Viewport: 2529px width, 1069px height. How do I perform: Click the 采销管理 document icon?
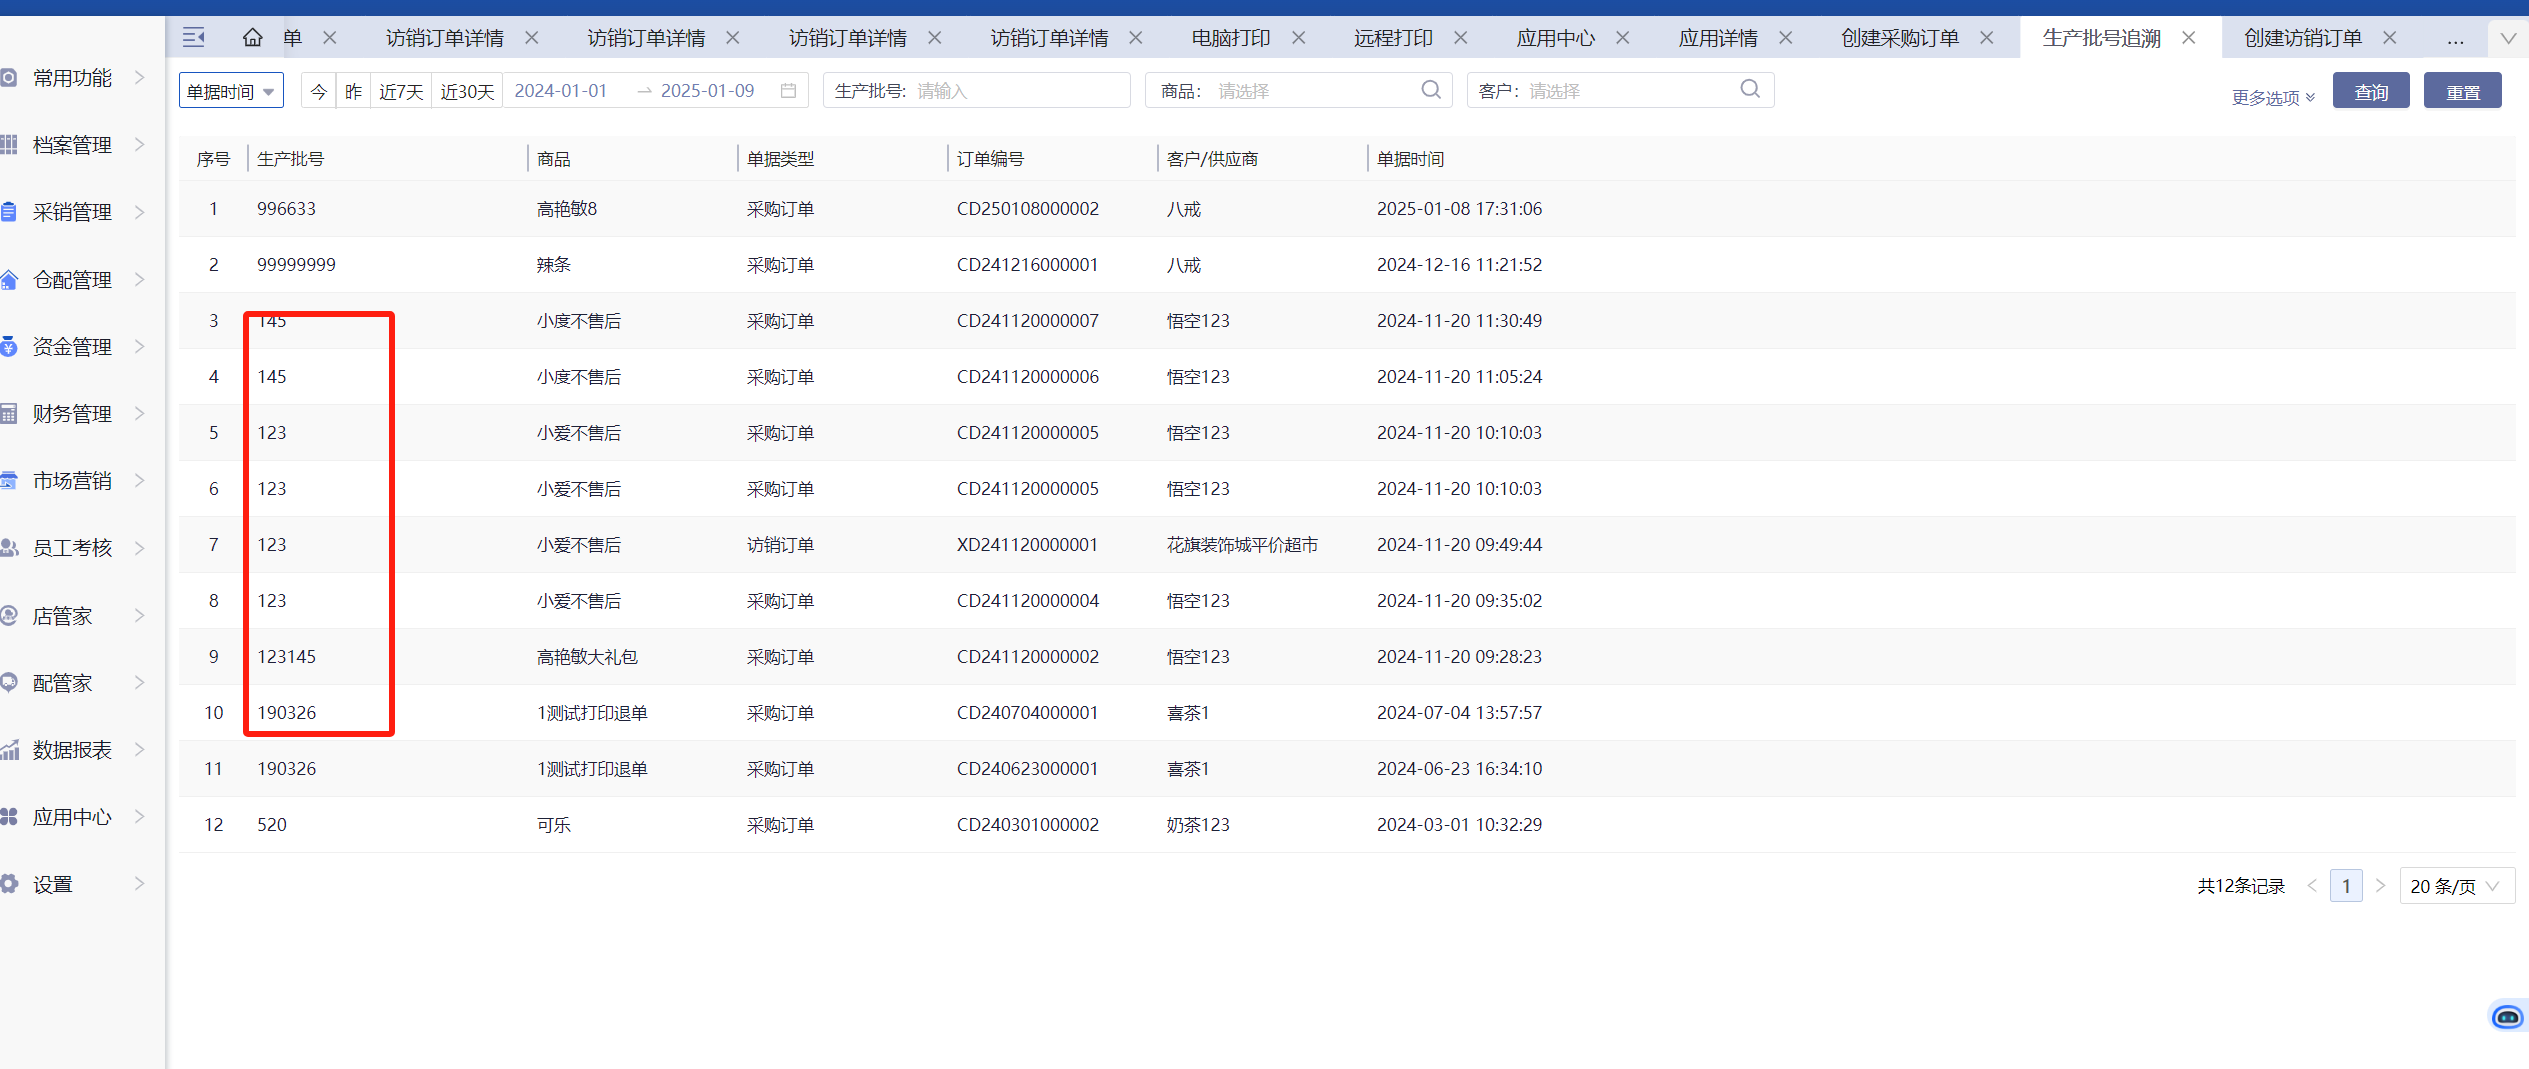click(x=9, y=211)
